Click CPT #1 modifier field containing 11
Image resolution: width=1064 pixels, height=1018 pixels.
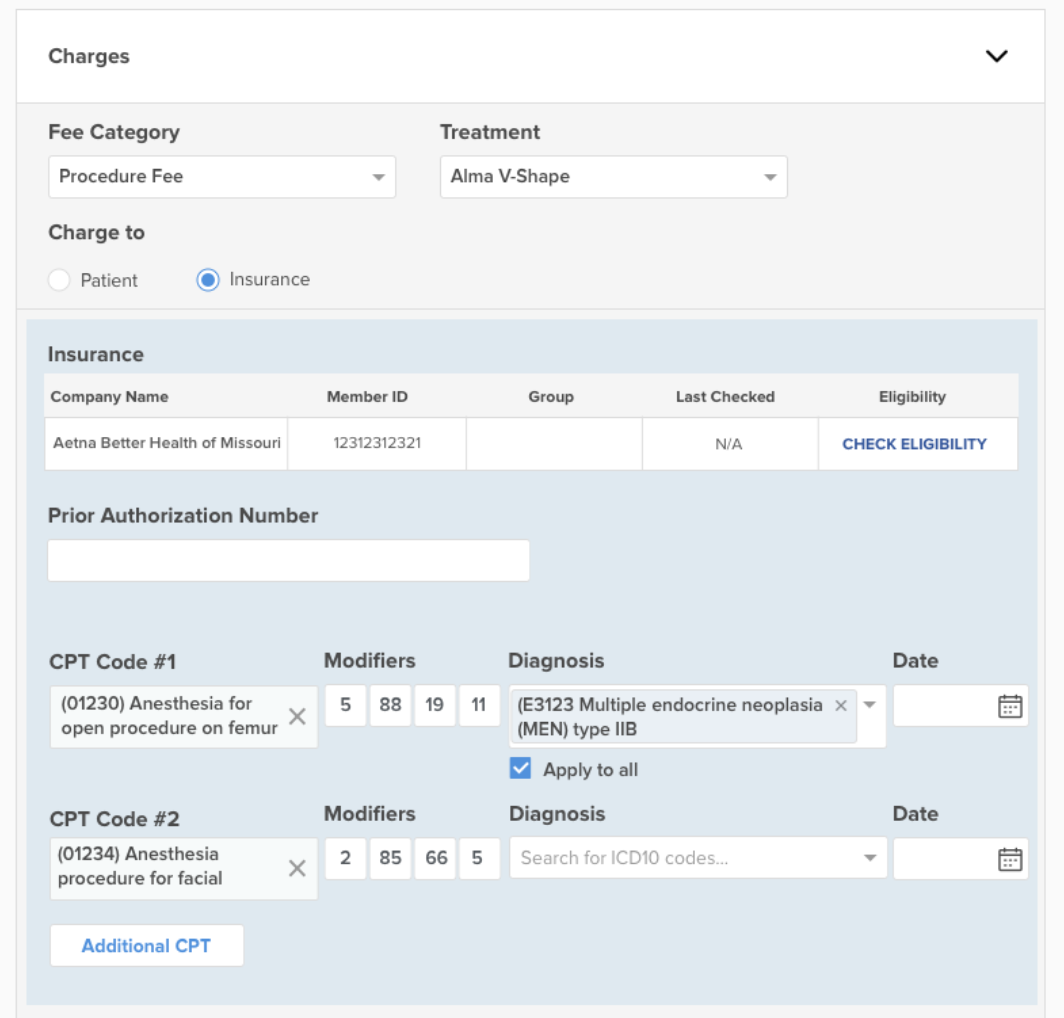[x=479, y=705]
